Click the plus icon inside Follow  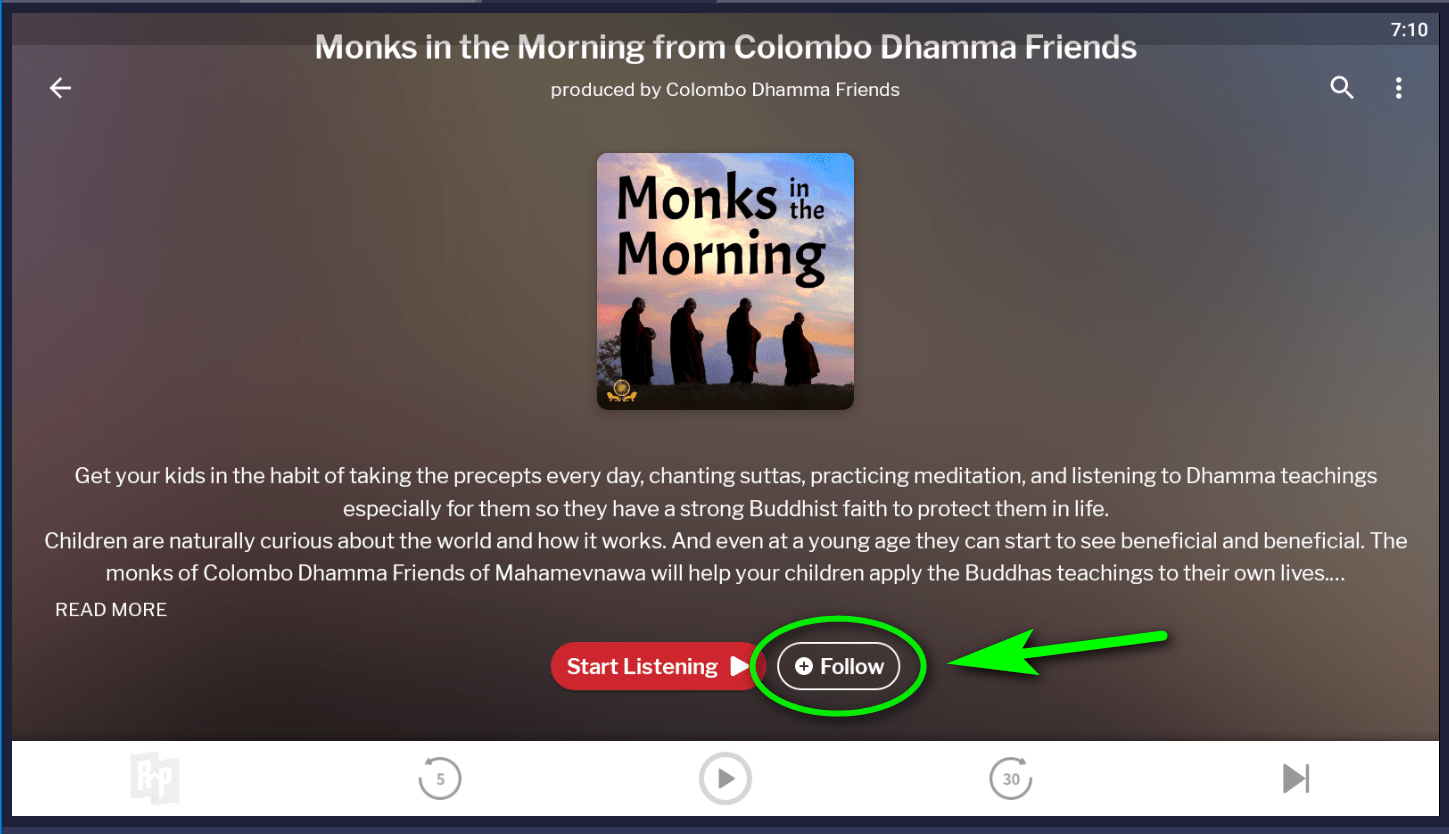point(804,666)
